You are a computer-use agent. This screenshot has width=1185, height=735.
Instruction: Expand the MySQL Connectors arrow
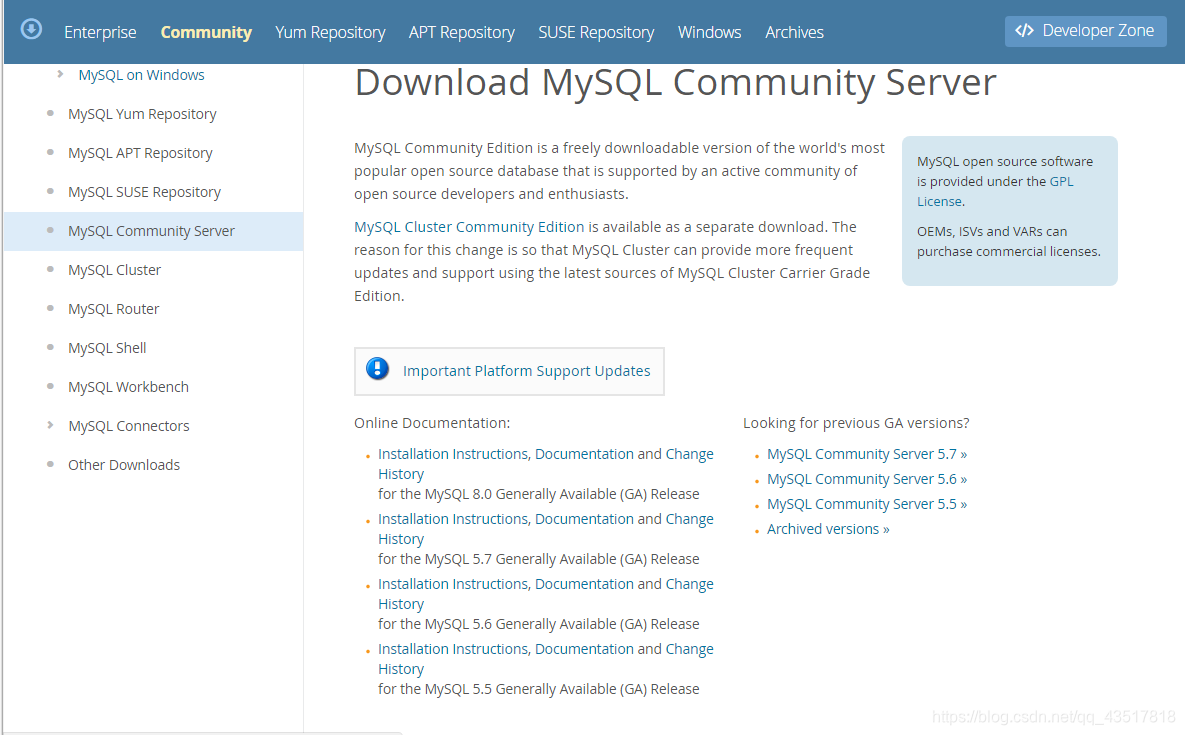50,425
